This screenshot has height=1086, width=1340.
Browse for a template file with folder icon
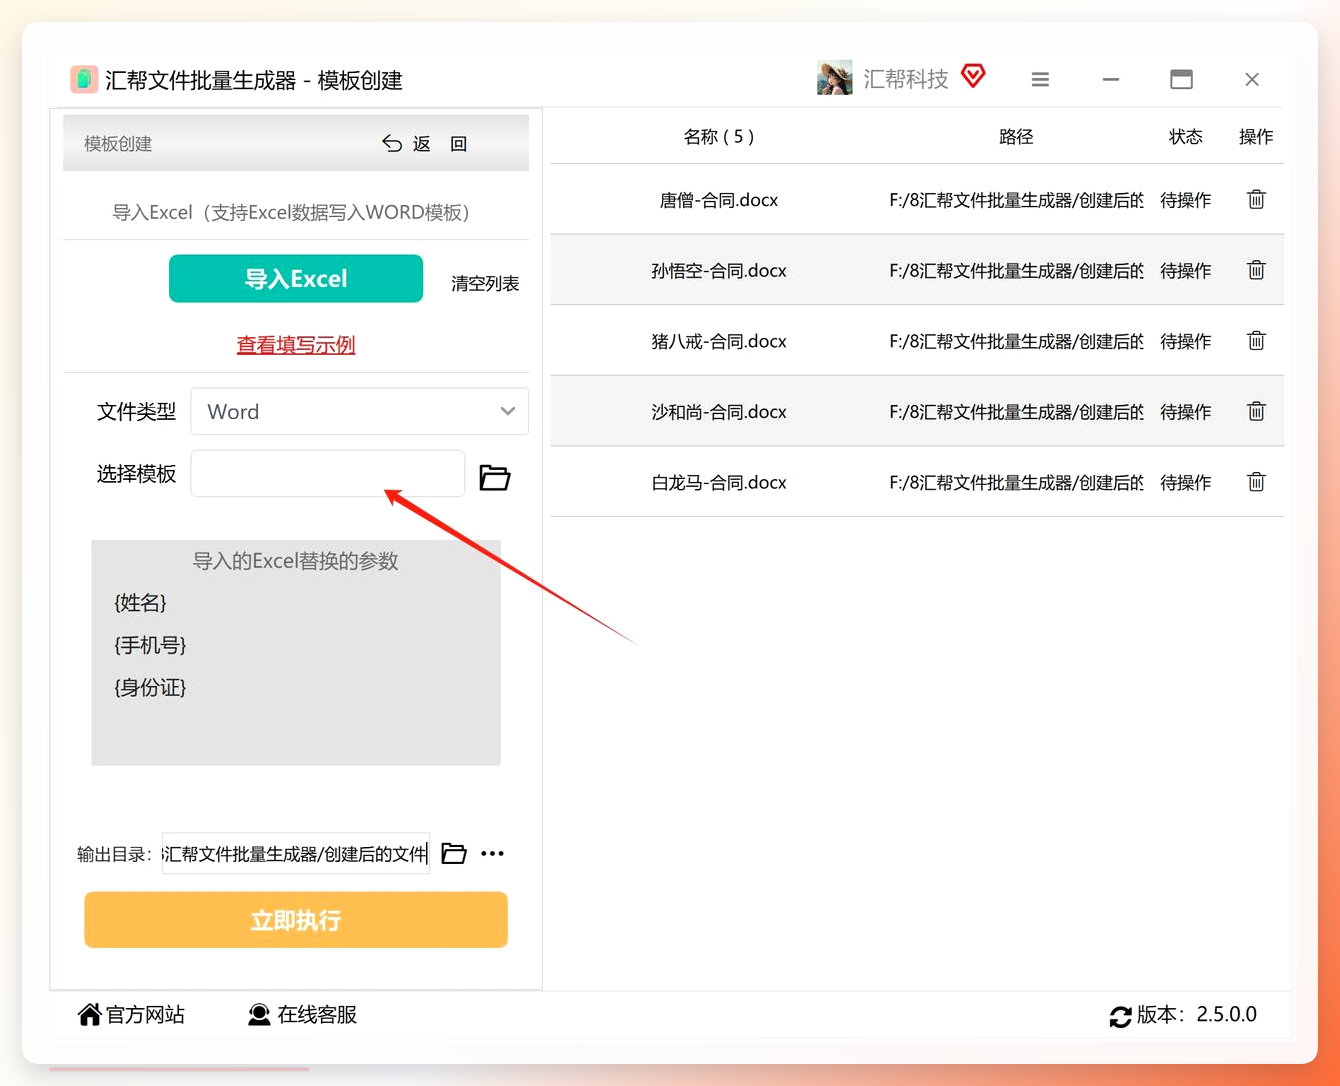[x=495, y=478]
